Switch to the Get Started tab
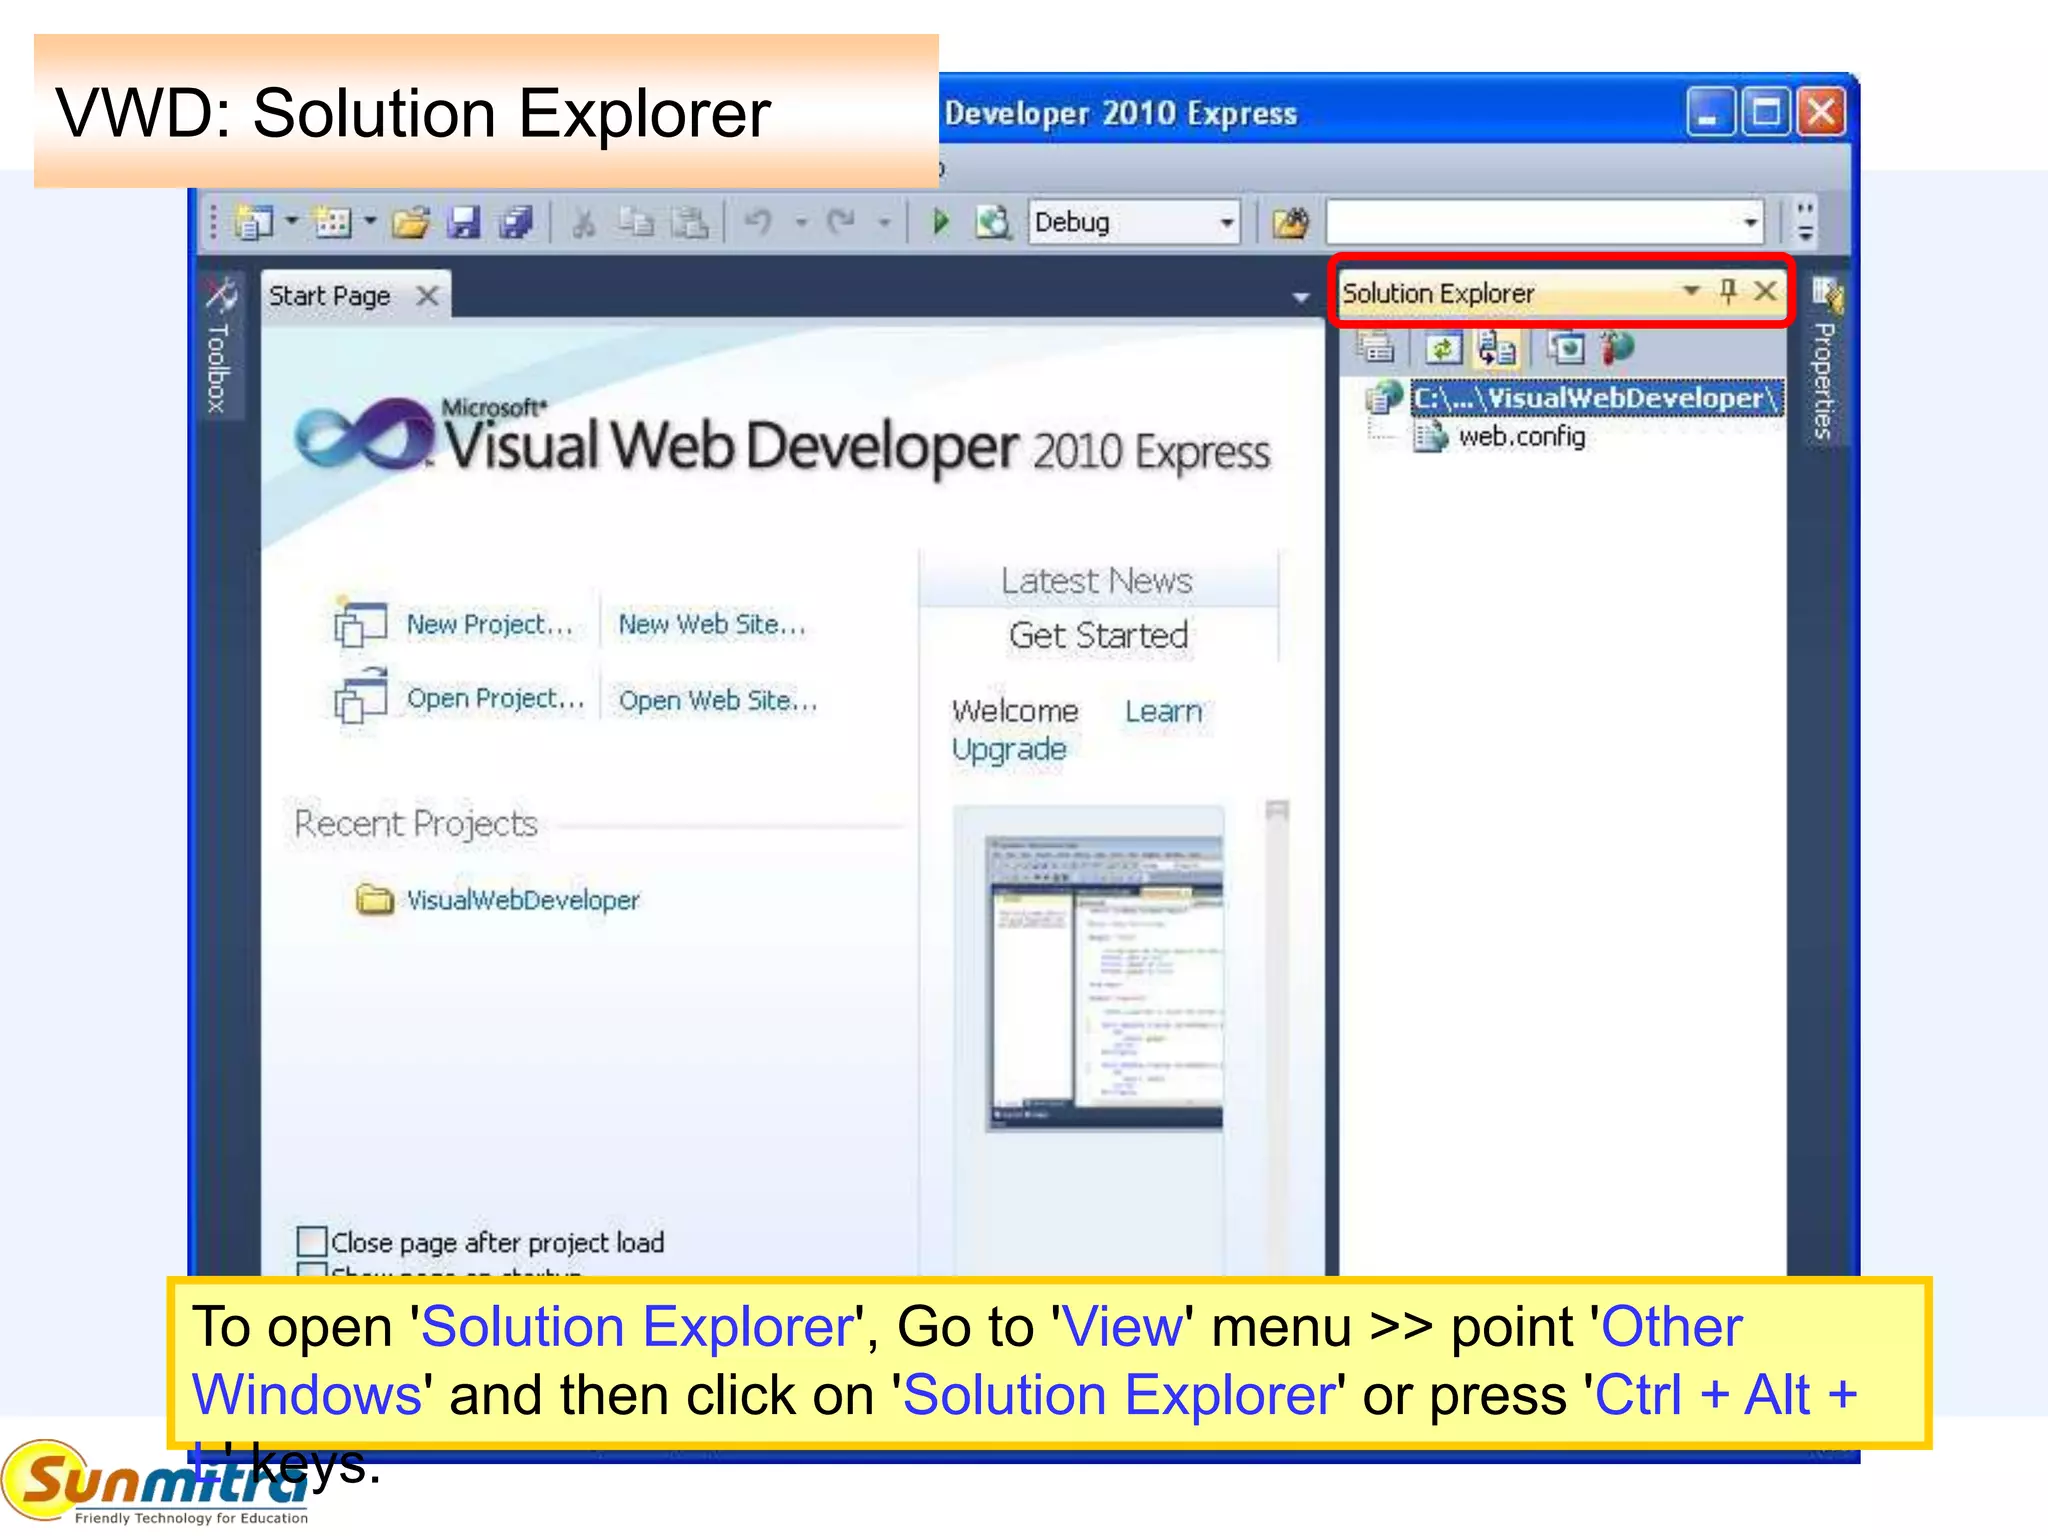The image size is (2048, 1536). (1098, 635)
